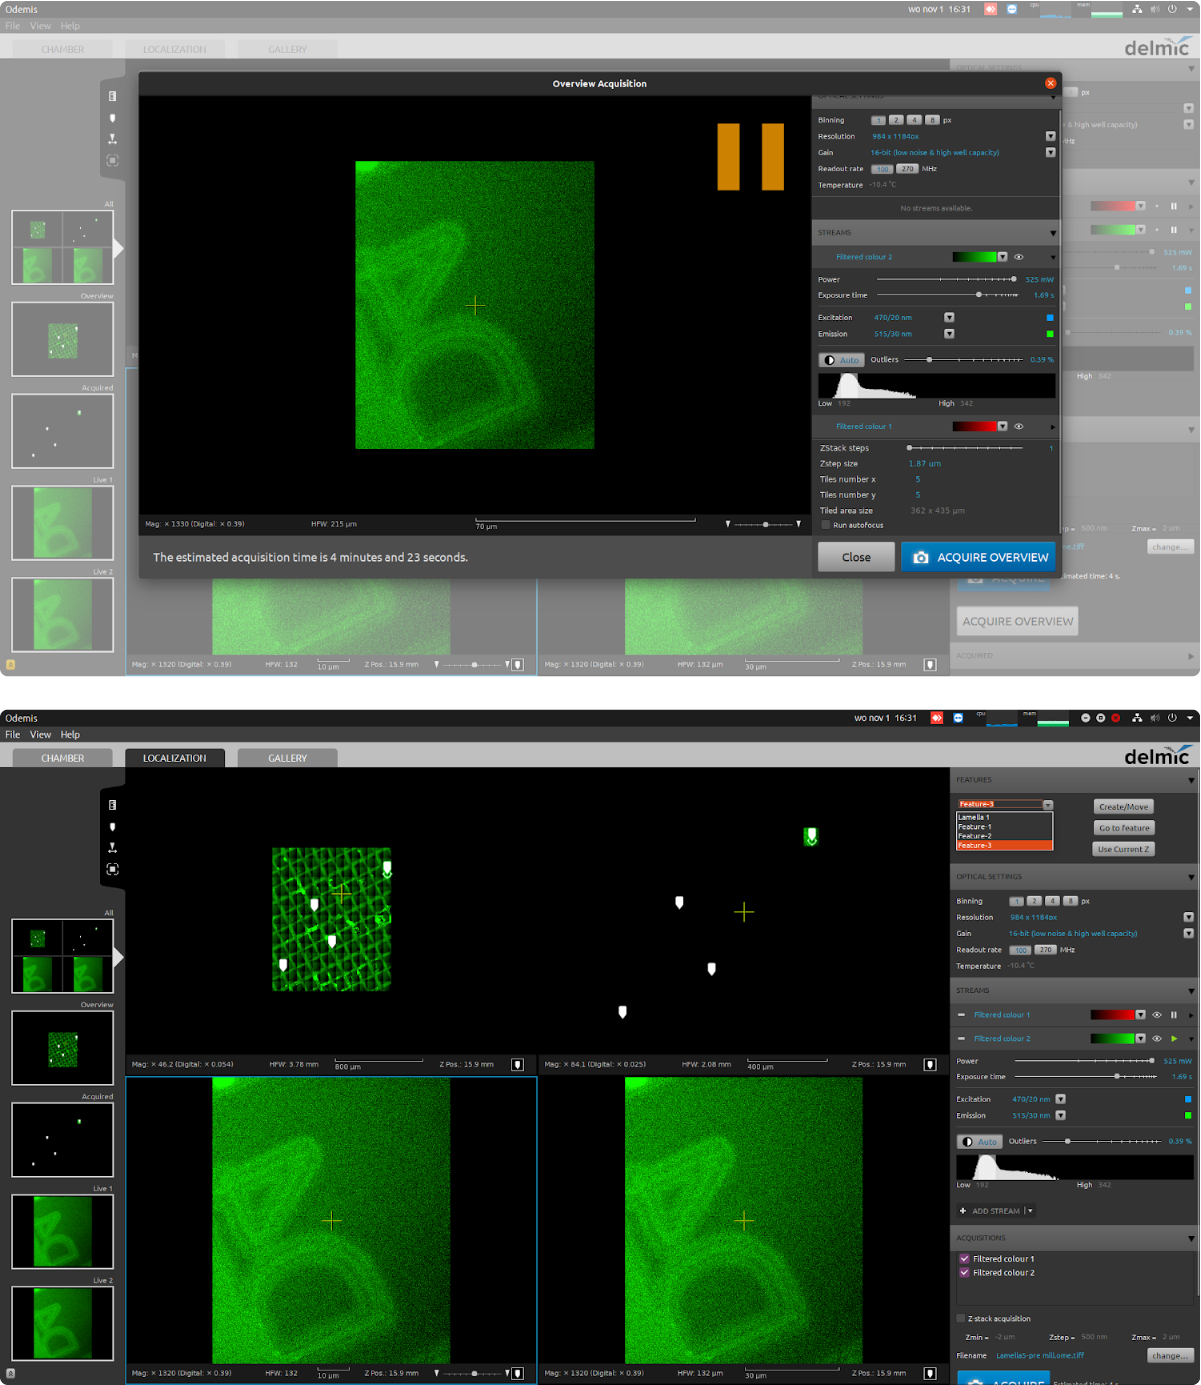Toggle visibility eye of Filtered colour 2 stream
This screenshot has width=1201, height=1385.
tap(1157, 1038)
